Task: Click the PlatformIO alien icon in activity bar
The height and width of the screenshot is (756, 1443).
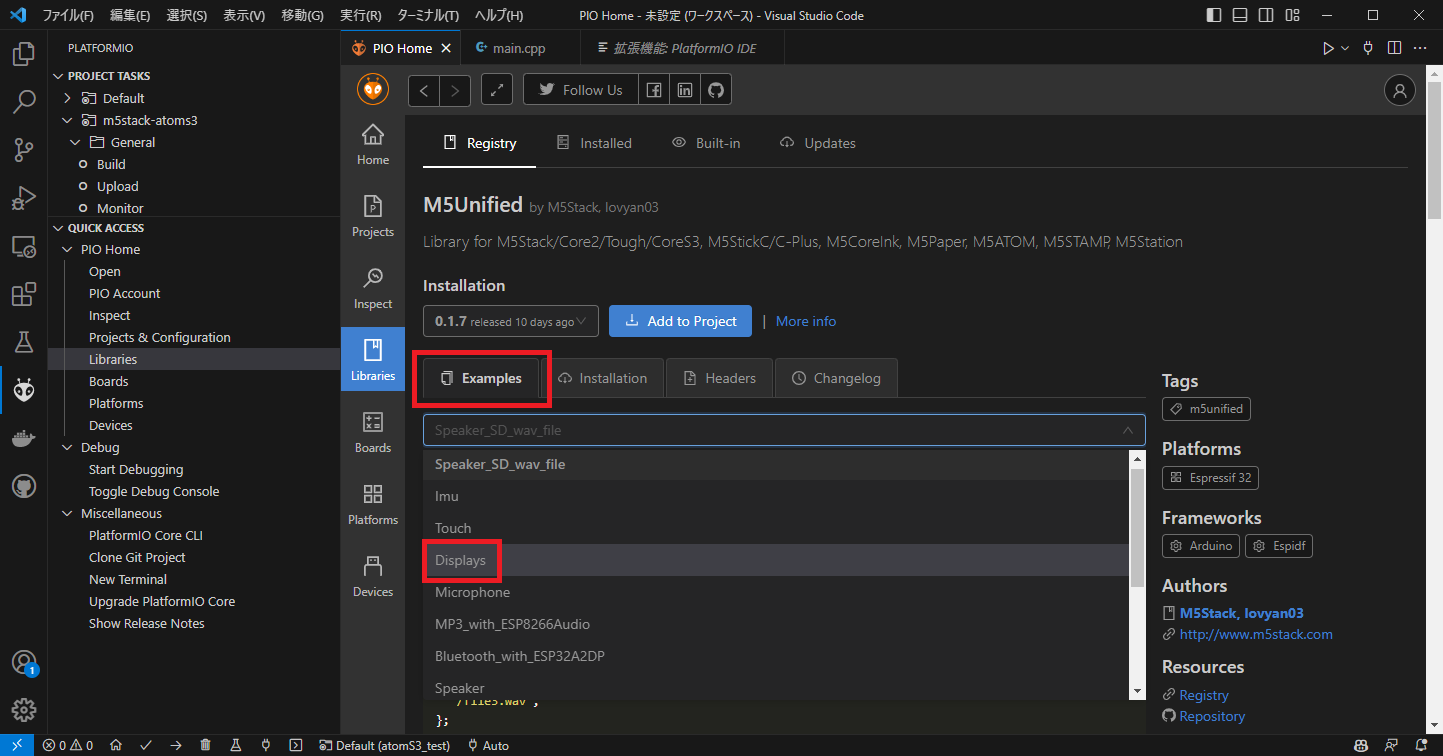Action: tap(24, 391)
